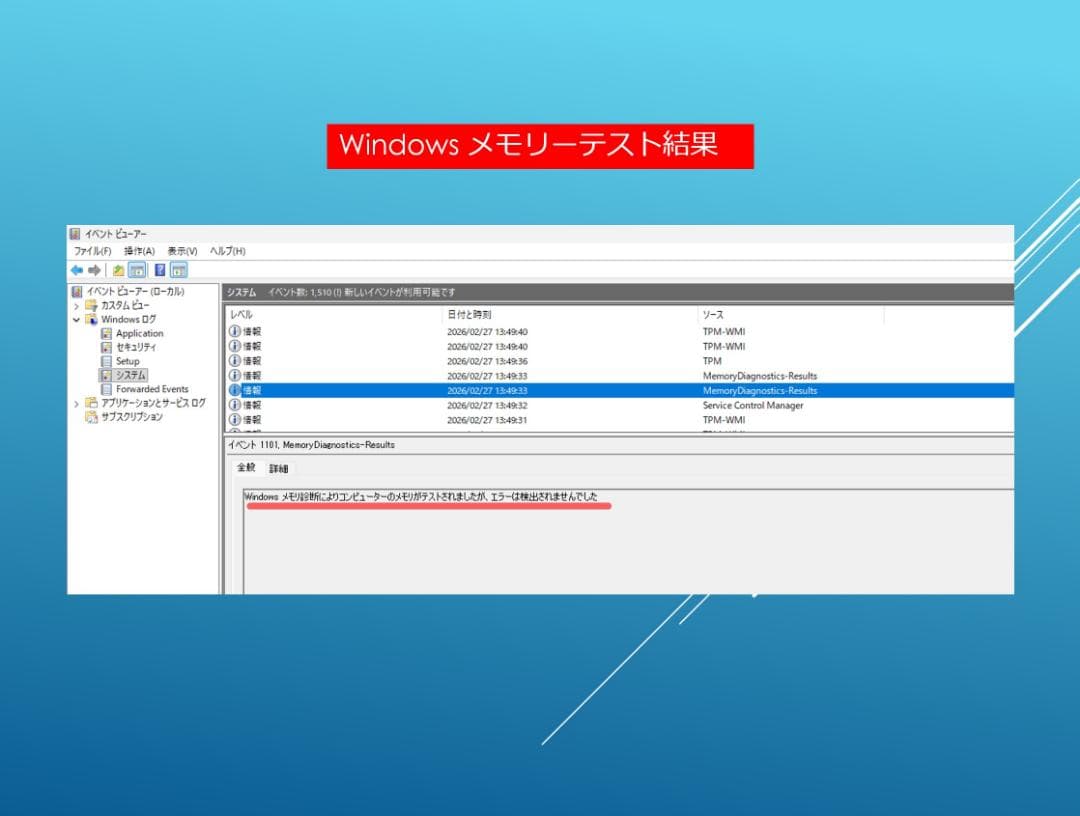Open the ヘルプ(H) menu
Image resolution: width=1080 pixels, height=816 pixels.
[x=227, y=251]
